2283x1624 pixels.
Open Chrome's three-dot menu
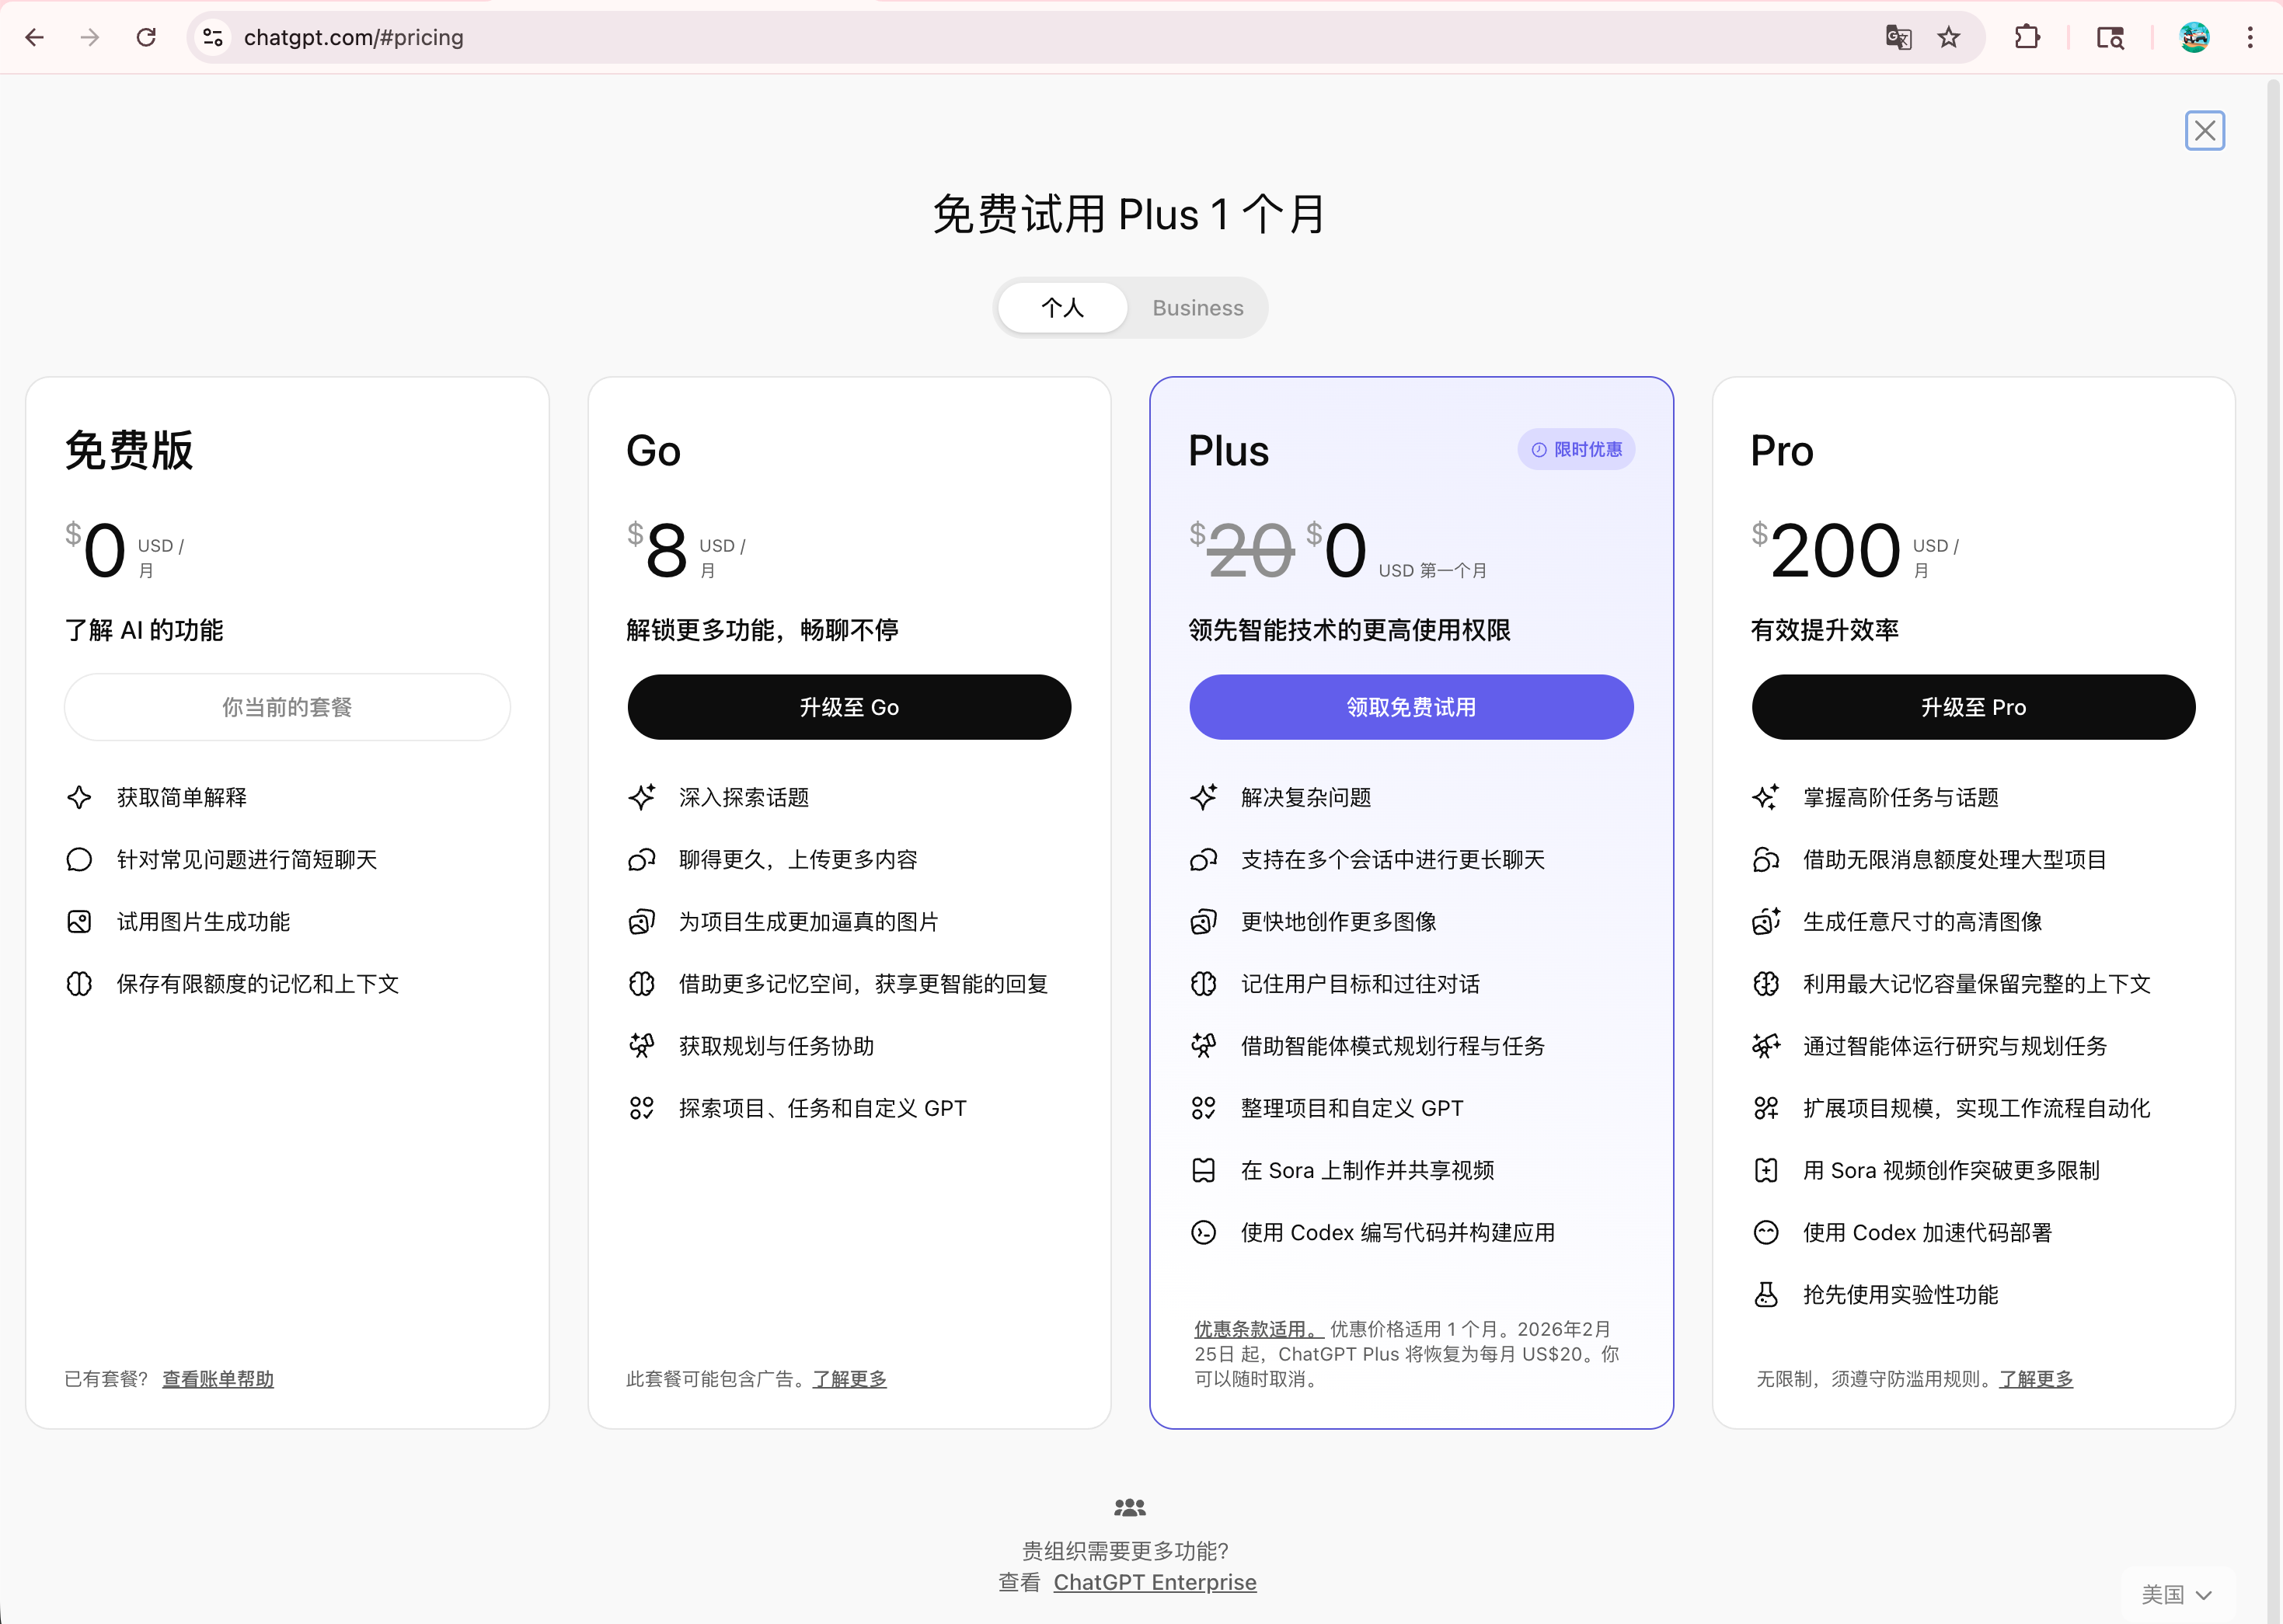tap(2250, 38)
